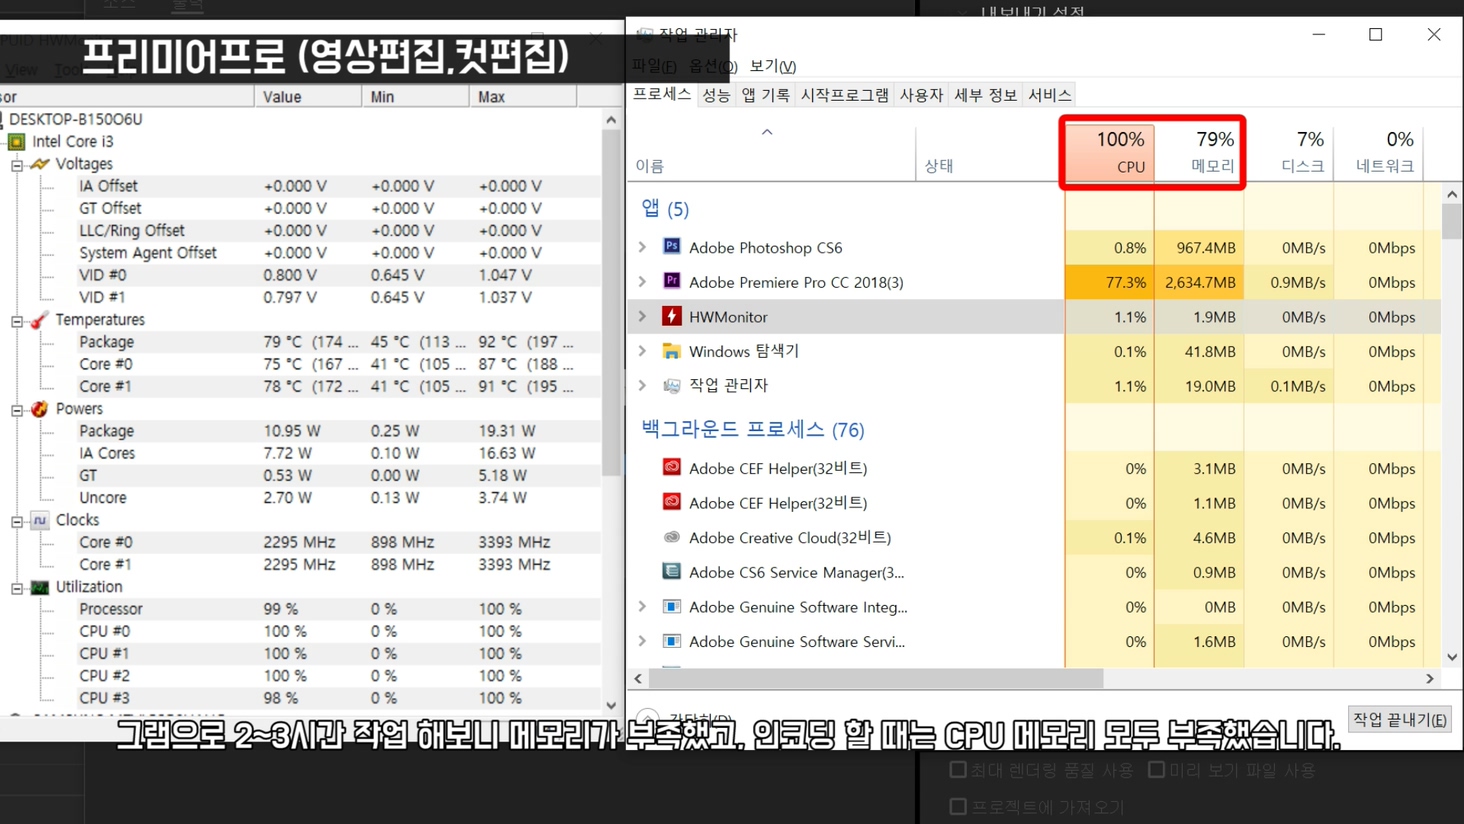Select the DESKTOP-B150O6U tree node

tap(76, 119)
